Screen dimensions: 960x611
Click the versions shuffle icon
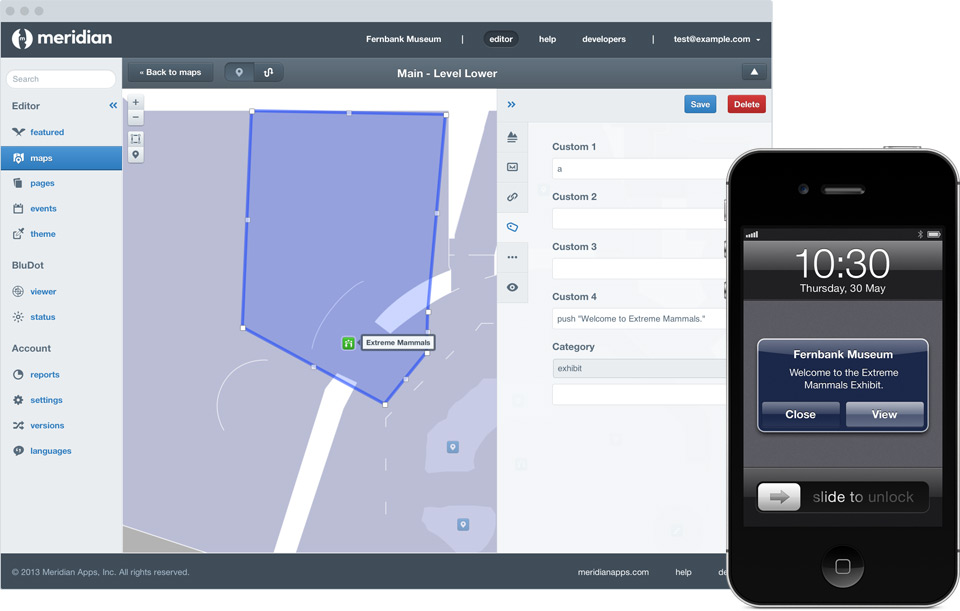18,425
